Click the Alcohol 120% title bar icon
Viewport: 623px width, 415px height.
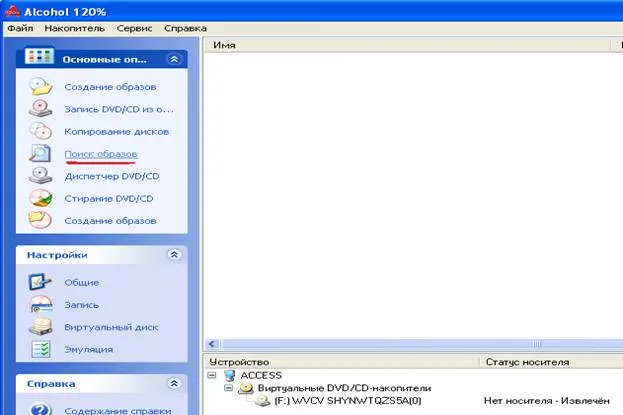tap(12, 11)
